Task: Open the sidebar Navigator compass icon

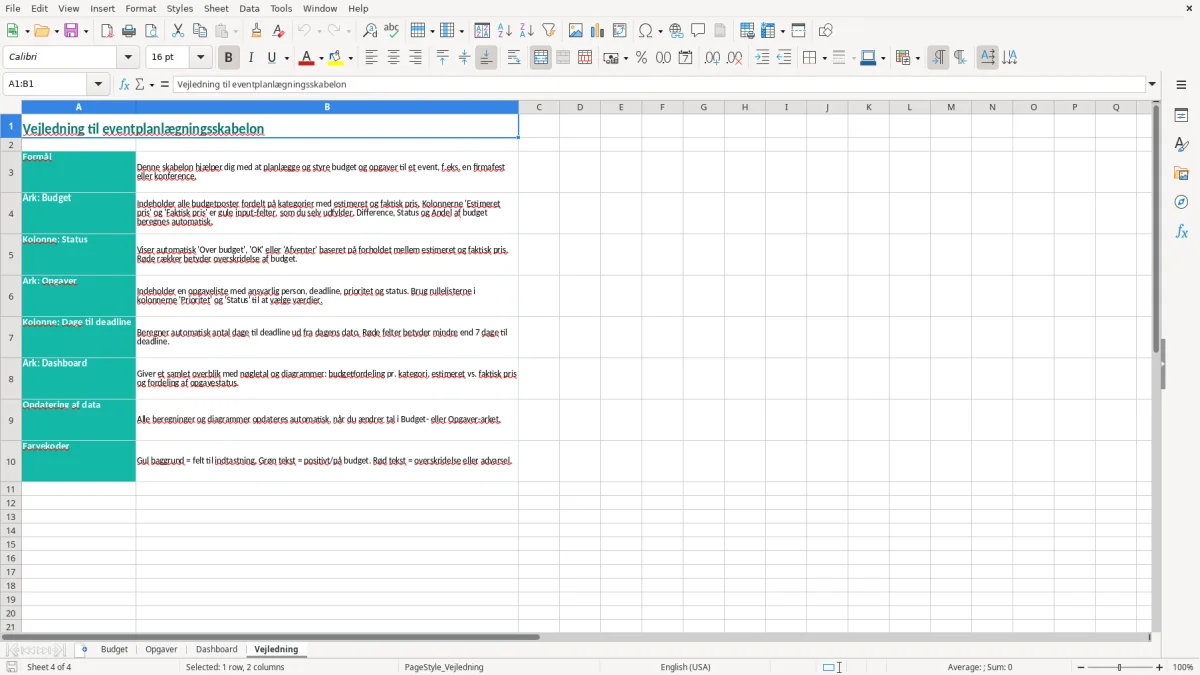Action: 1182,203
